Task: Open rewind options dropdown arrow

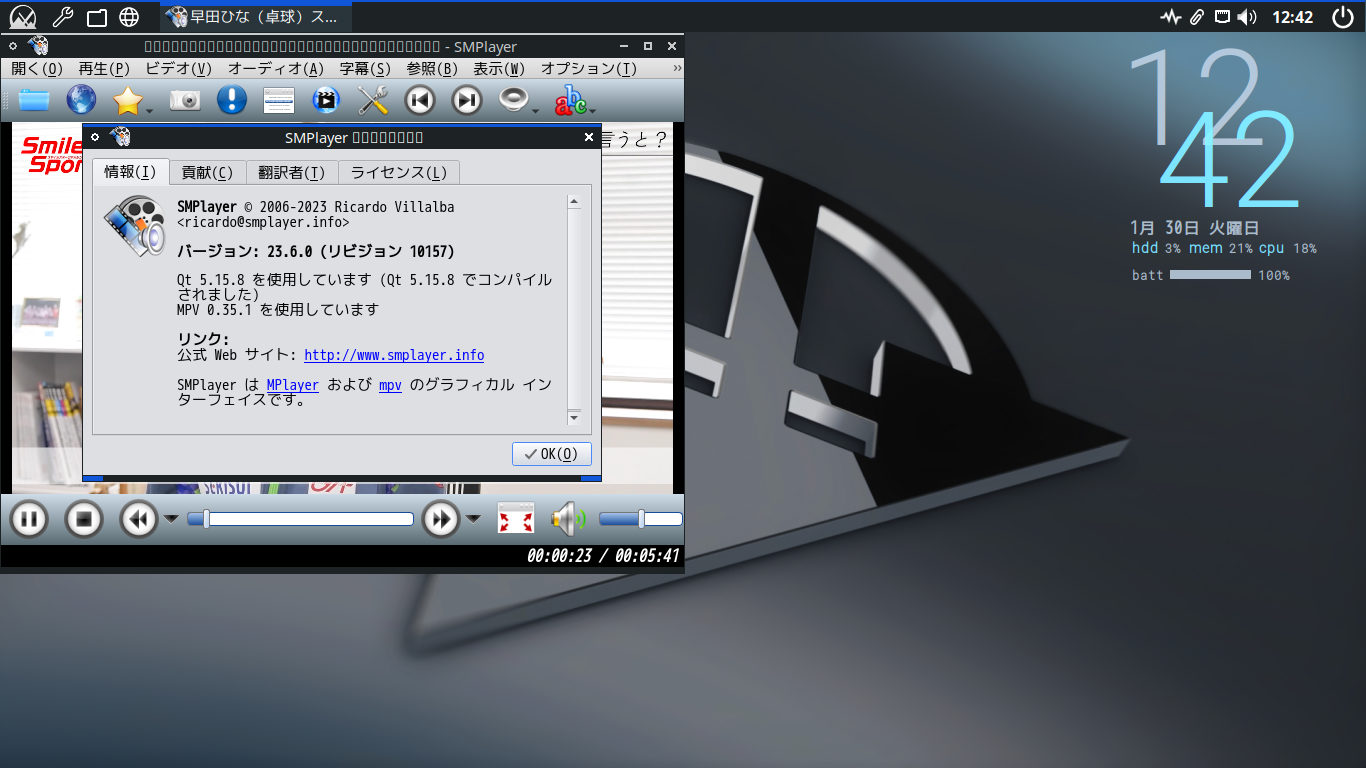Action: (x=171, y=519)
